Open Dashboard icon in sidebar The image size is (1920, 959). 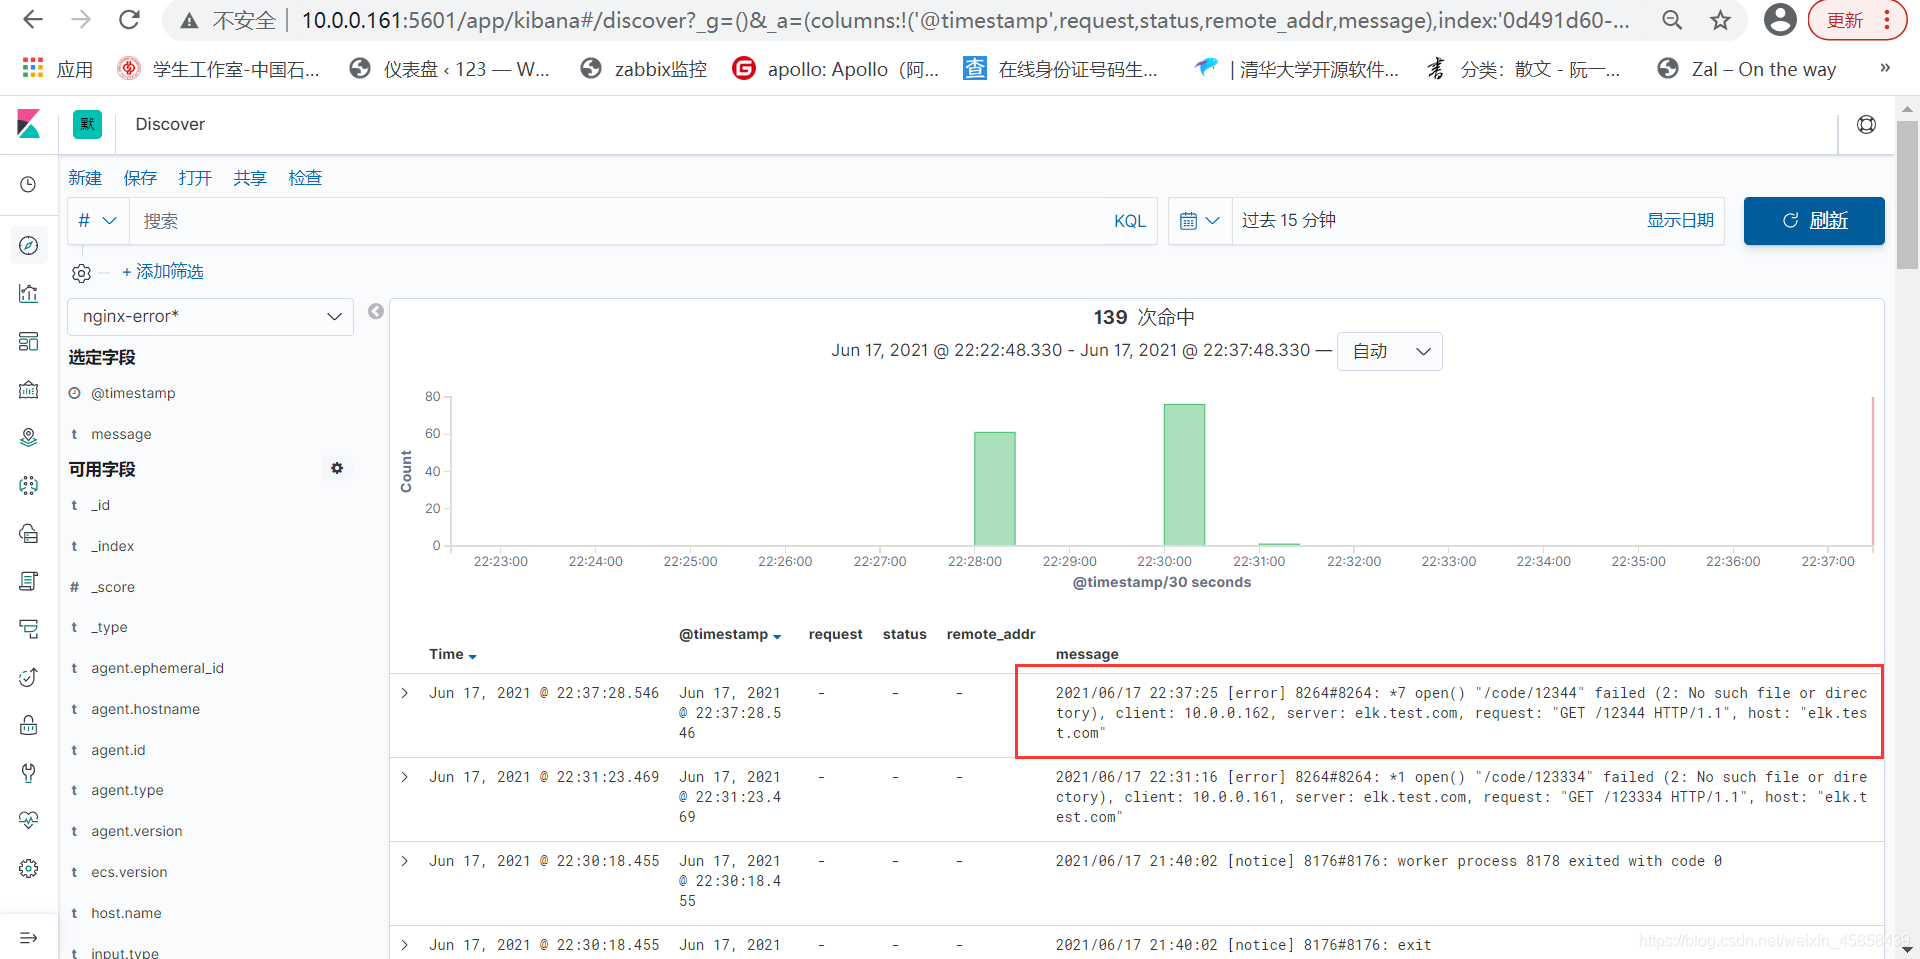point(29,341)
